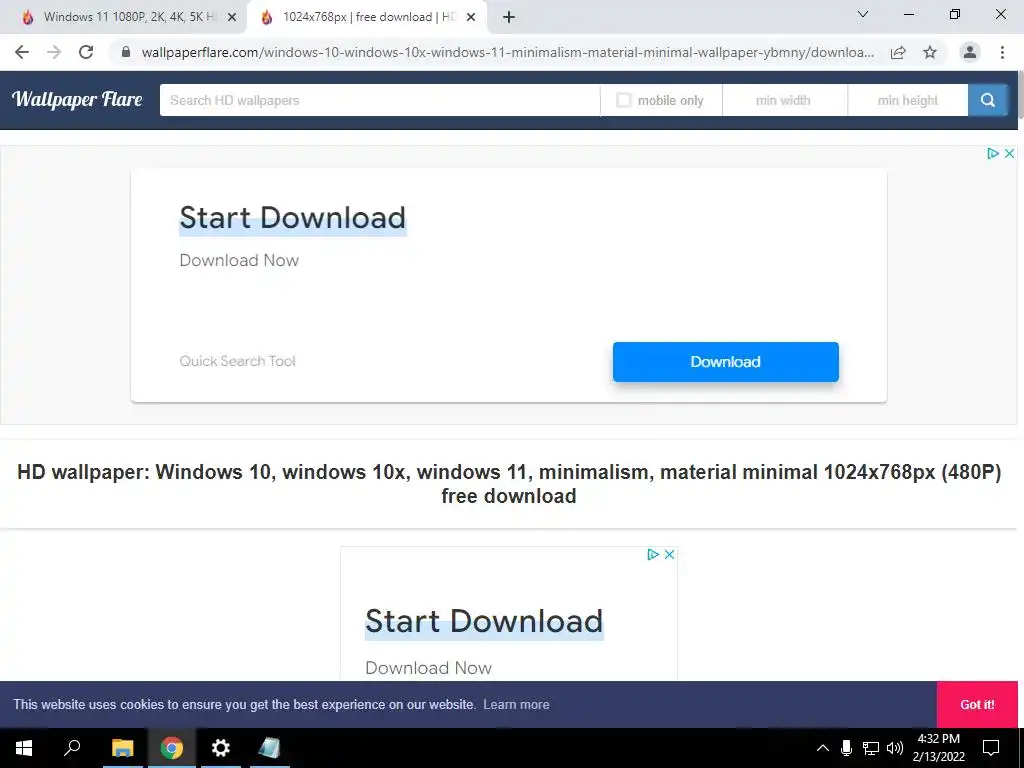Click the microphone tray icon
The image size is (1024, 768).
[x=846, y=748]
